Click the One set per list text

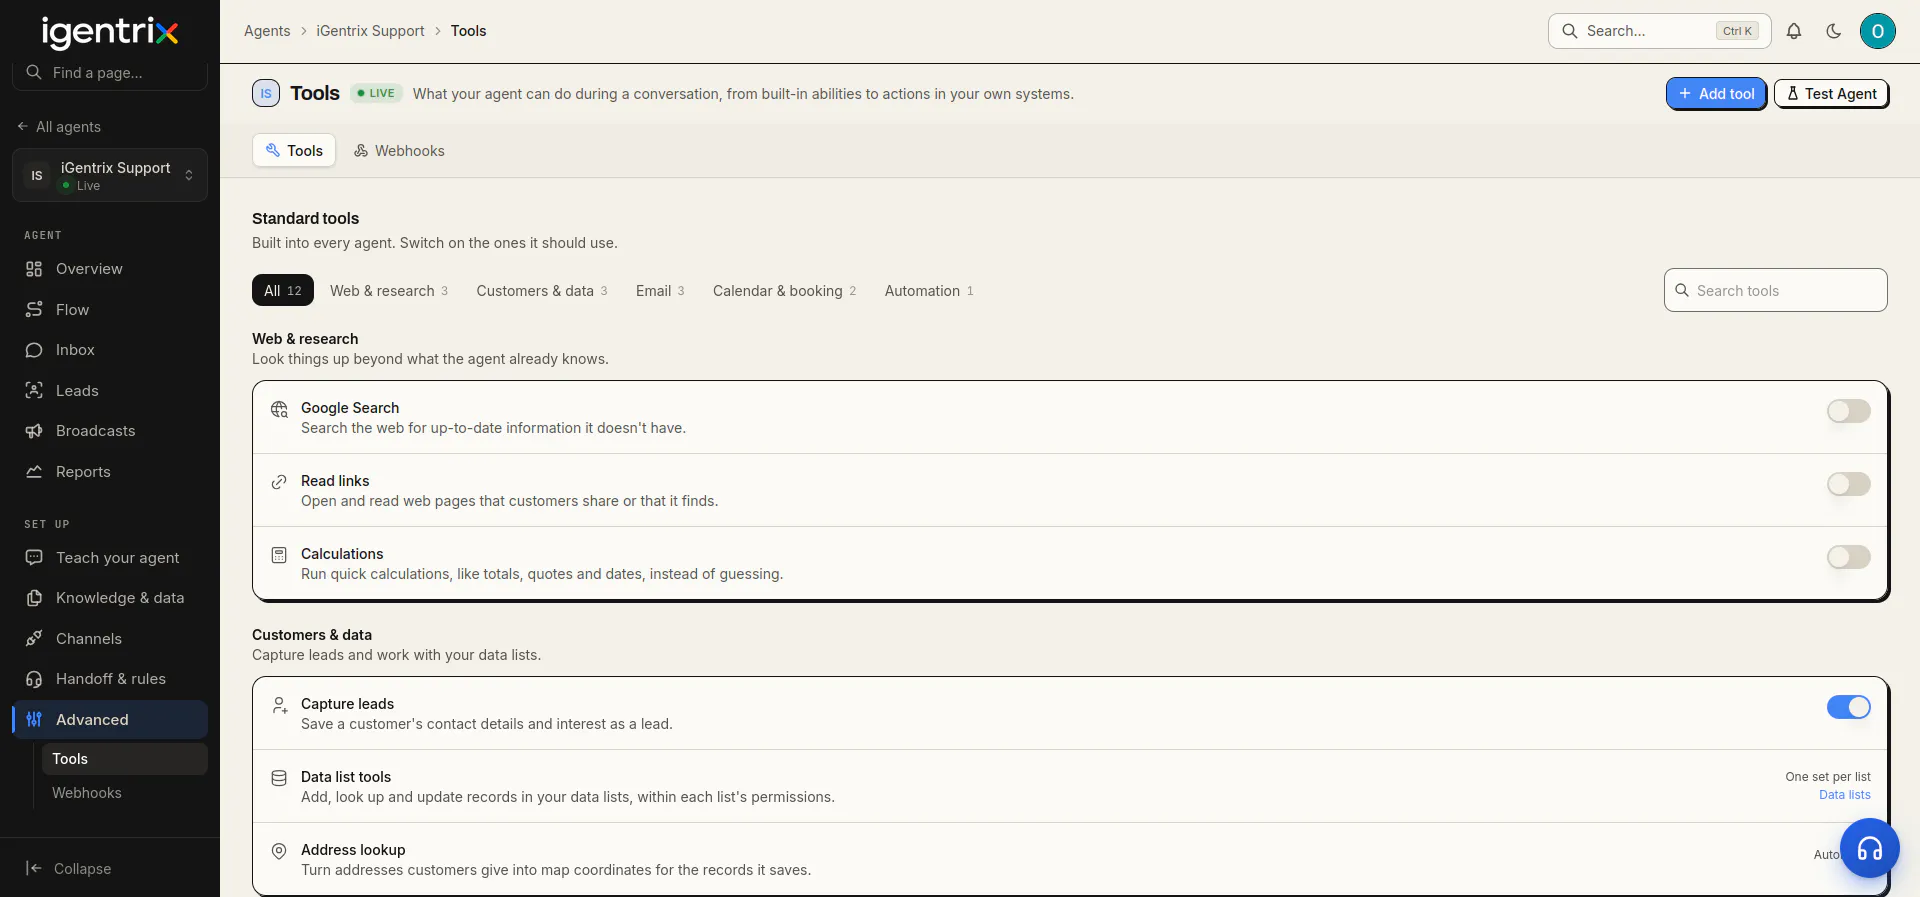(1827, 777)
